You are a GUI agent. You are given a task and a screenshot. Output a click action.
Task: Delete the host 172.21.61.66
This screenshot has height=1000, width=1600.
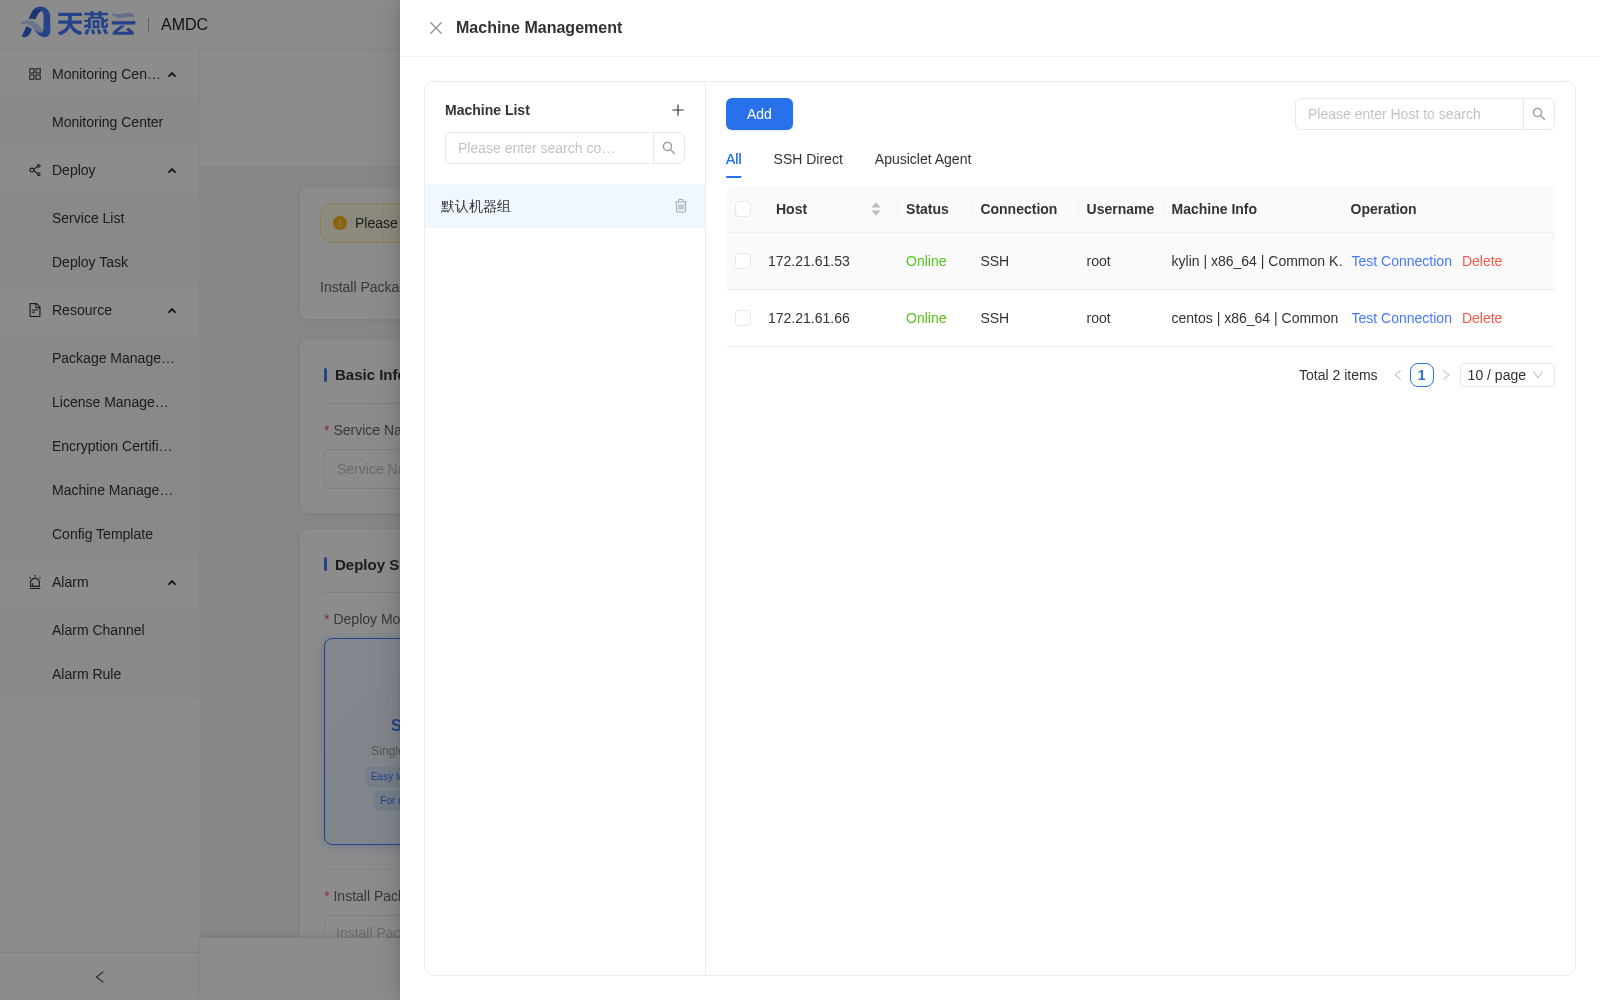coord(1482,318)
